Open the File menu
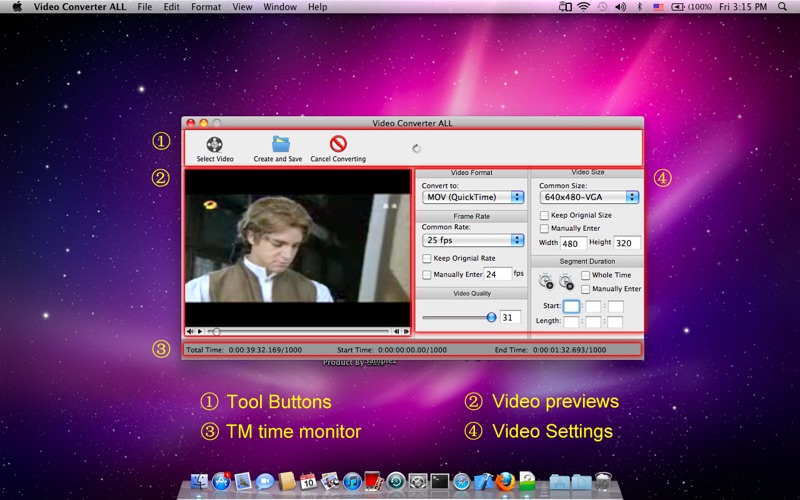The image size is (800, 500). [144, 7]
